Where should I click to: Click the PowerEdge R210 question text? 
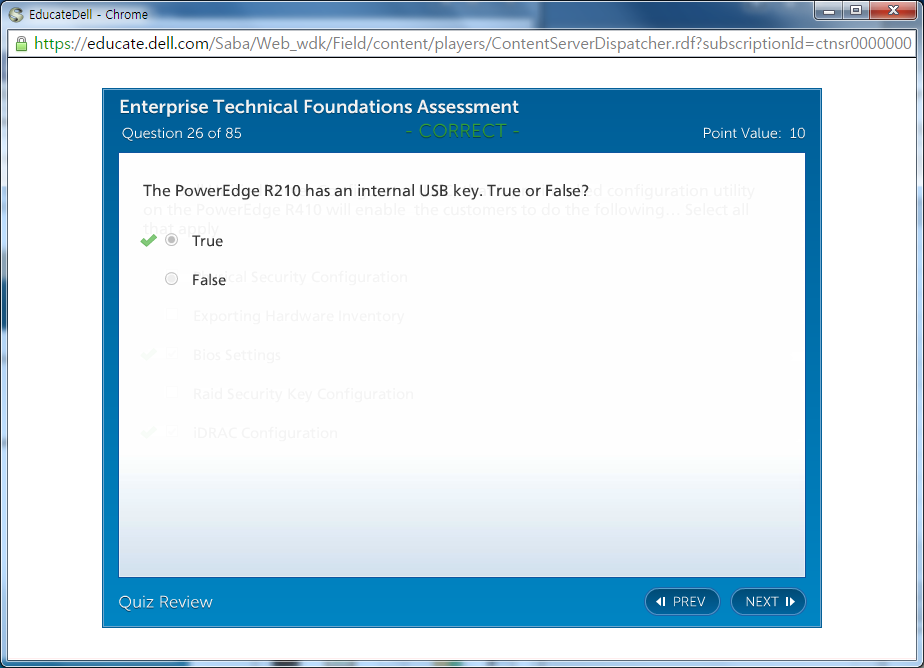pyautogui.click(x=365, y=190)
